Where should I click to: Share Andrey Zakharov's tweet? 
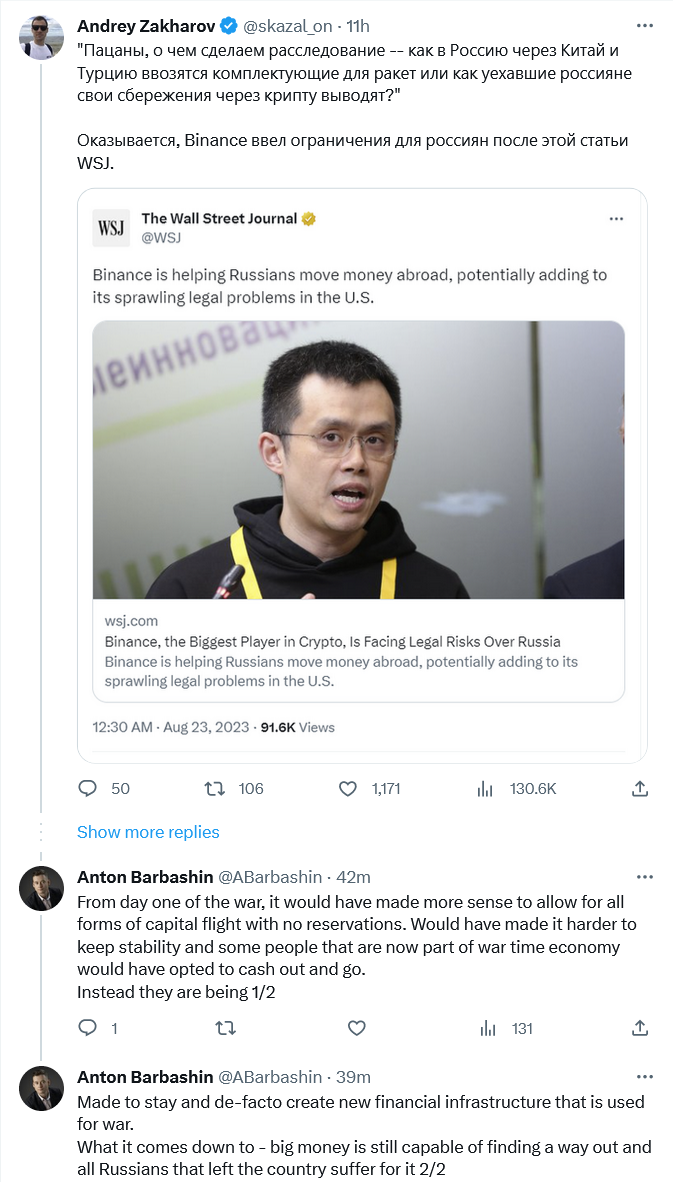[x=640, y=789]
